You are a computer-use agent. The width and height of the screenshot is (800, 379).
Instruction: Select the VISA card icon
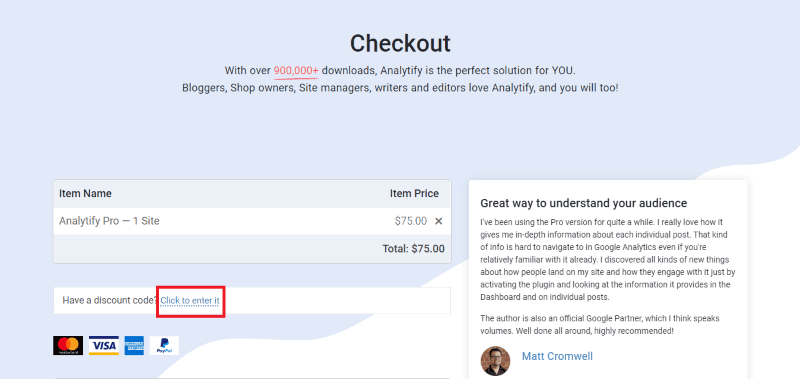coord(104,345)
